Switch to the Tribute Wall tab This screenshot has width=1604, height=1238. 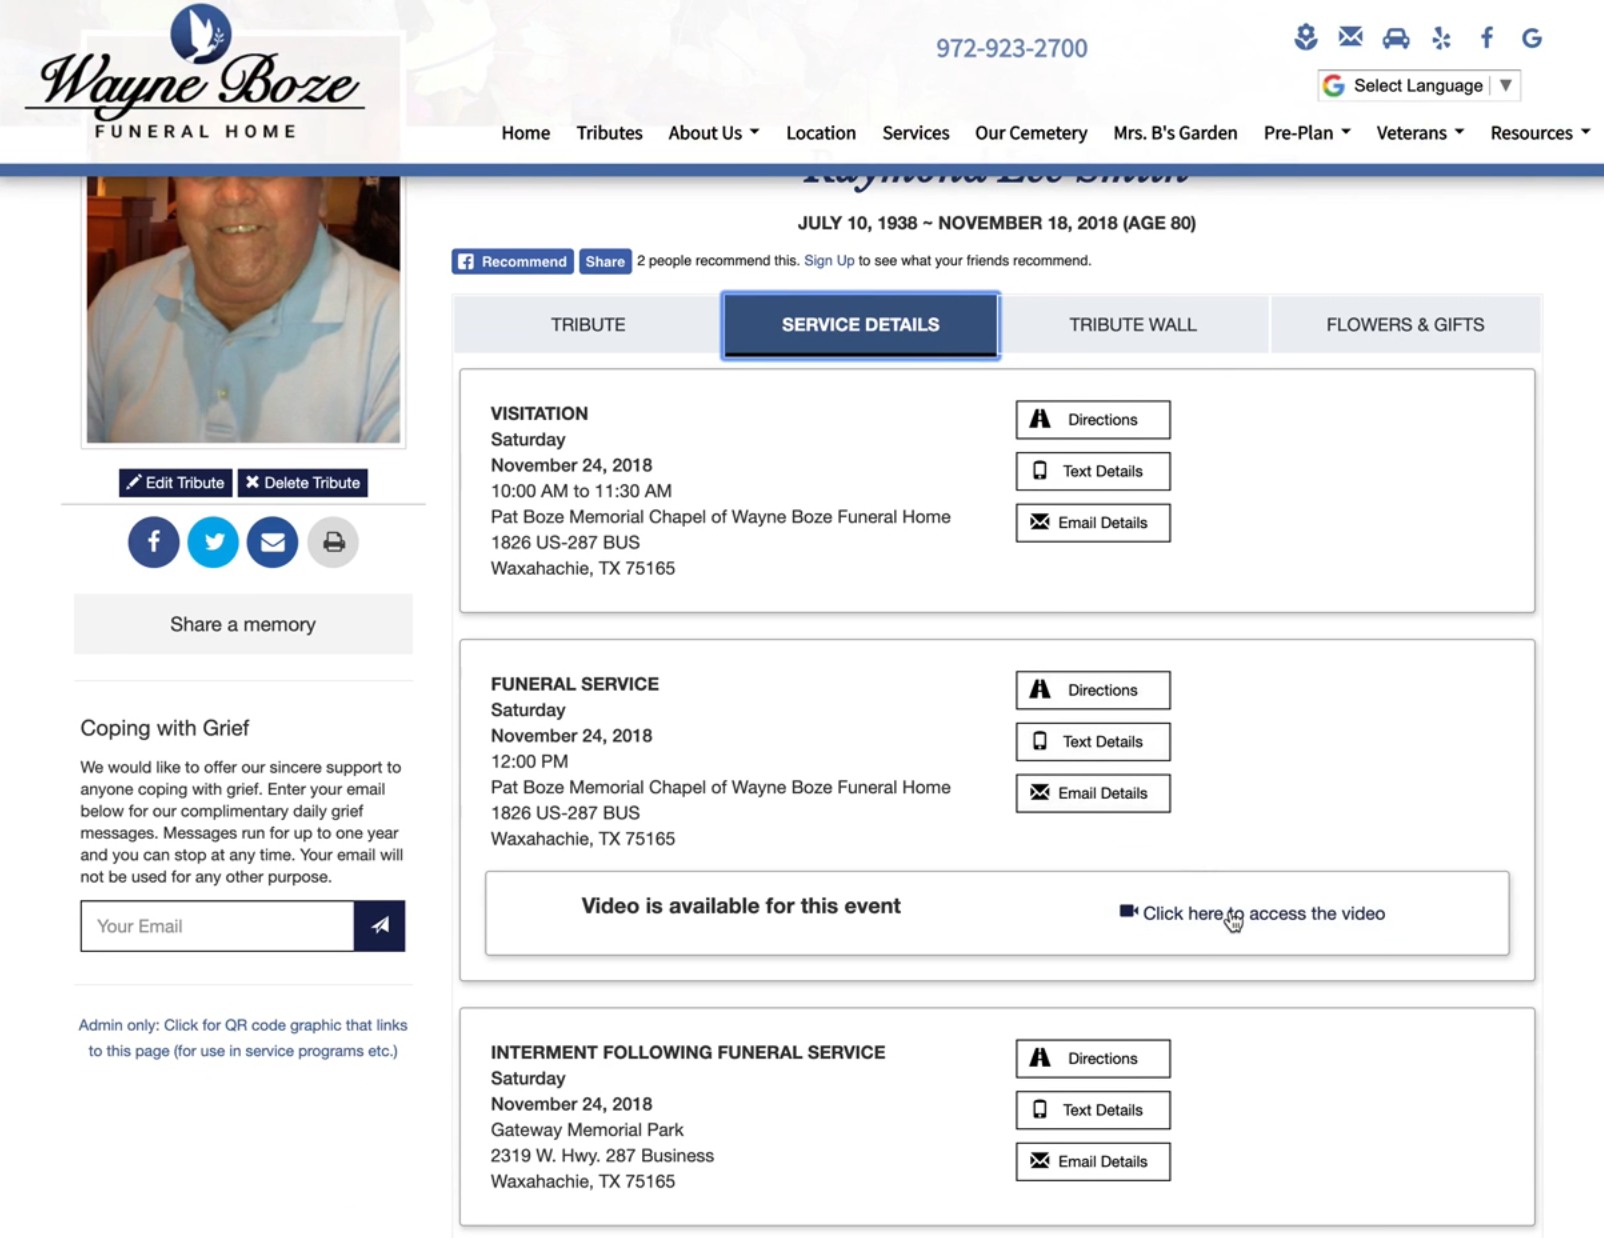[1132, 325]
